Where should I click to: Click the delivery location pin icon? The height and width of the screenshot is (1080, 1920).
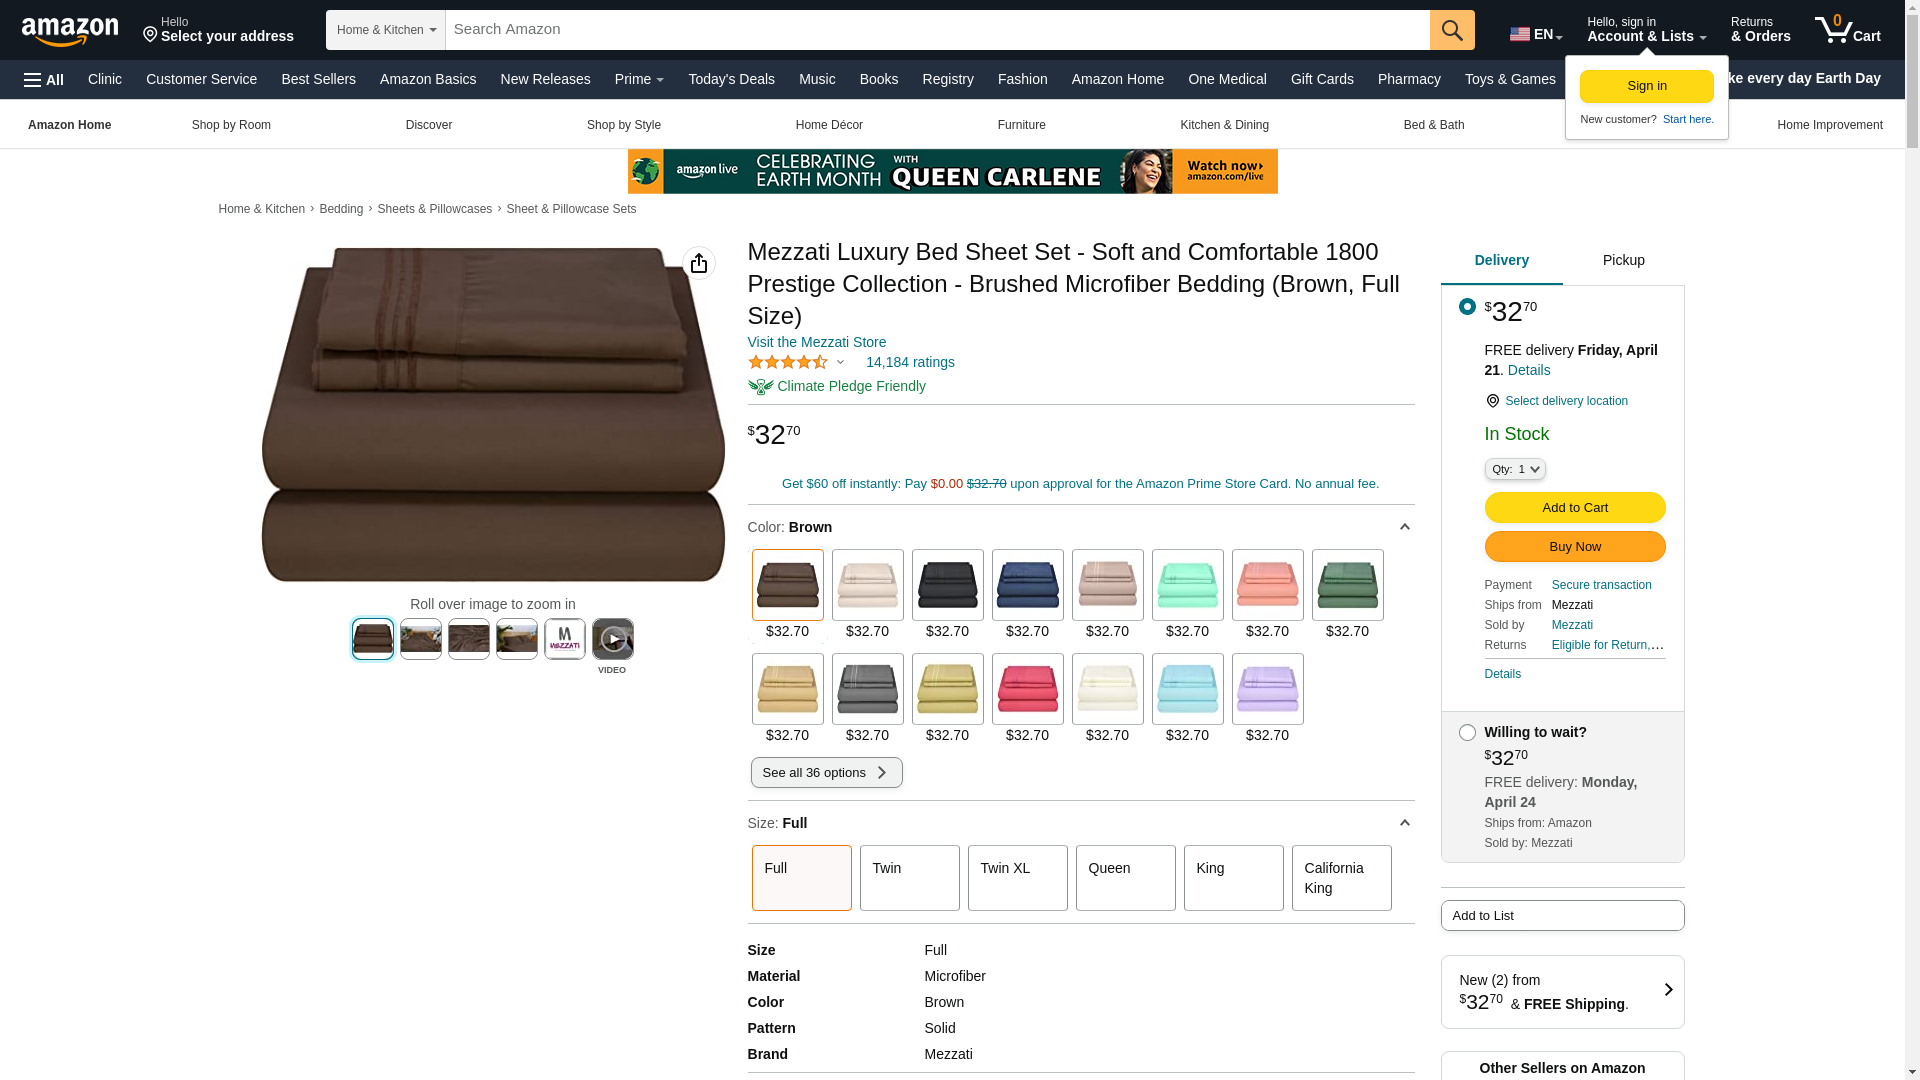pos(1492,401)
